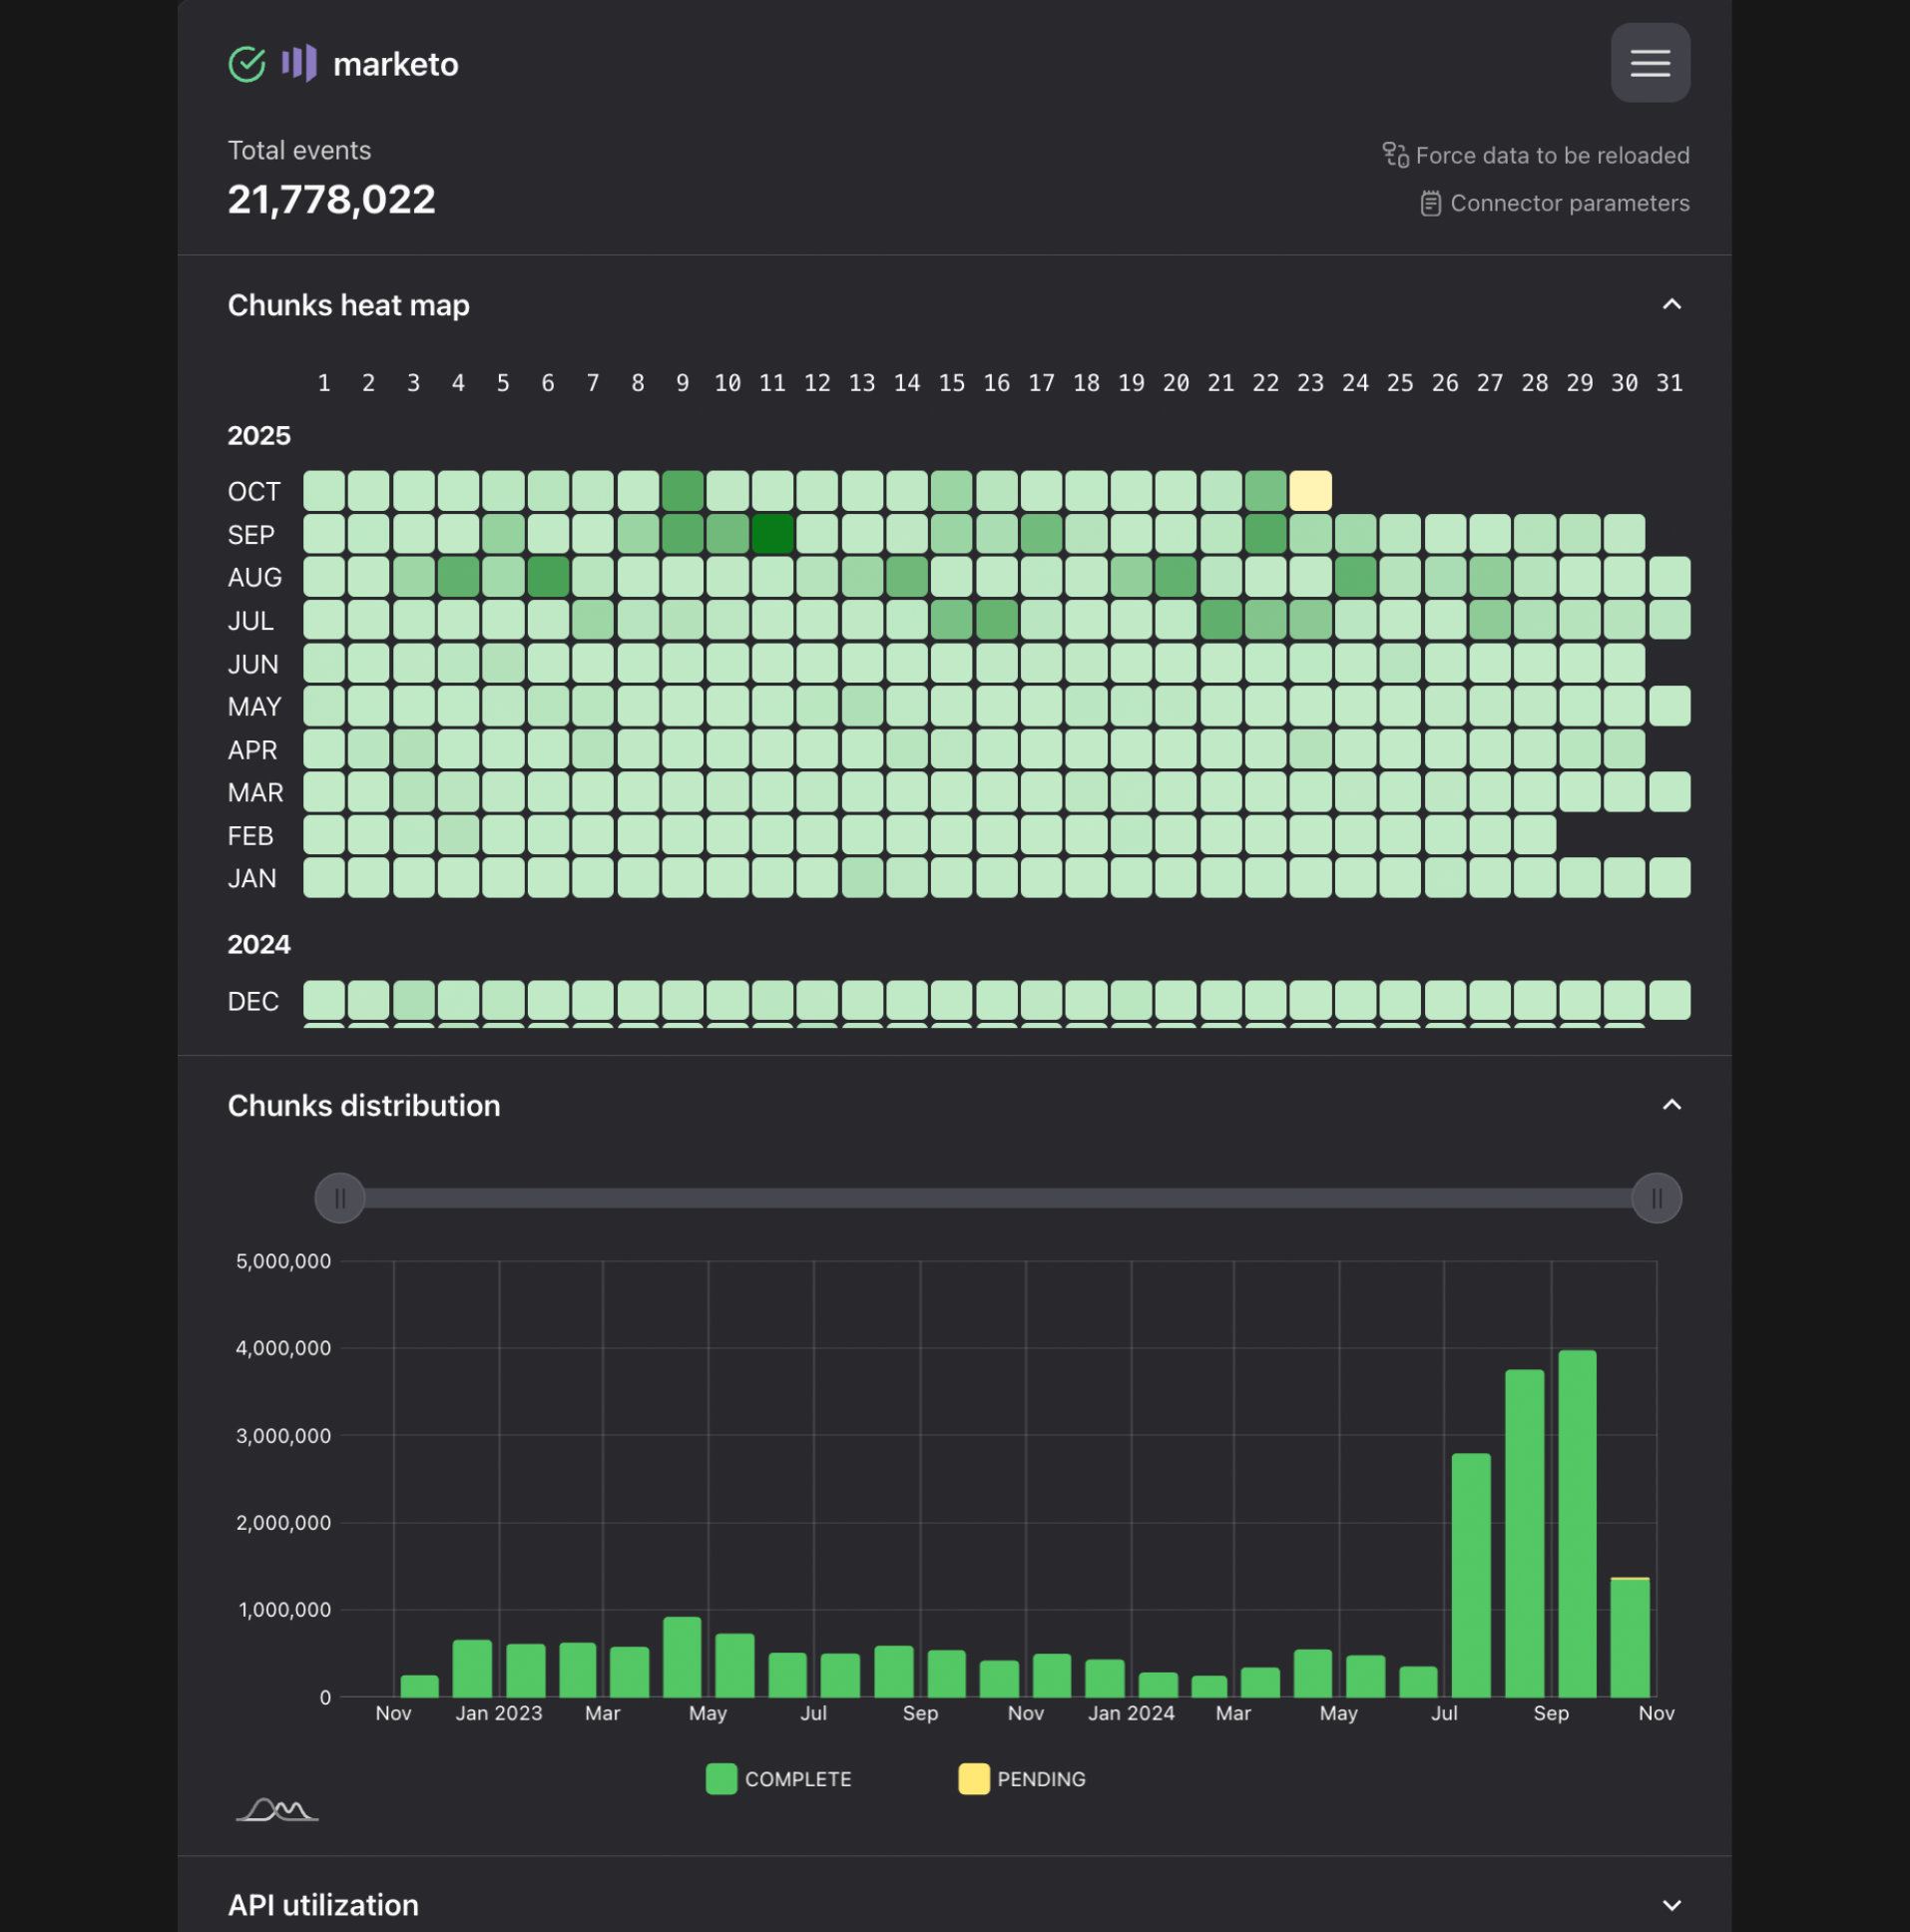Toggle the COMPLETE legend series
1910x1932 pixels.
click(x=778, y=1779)
